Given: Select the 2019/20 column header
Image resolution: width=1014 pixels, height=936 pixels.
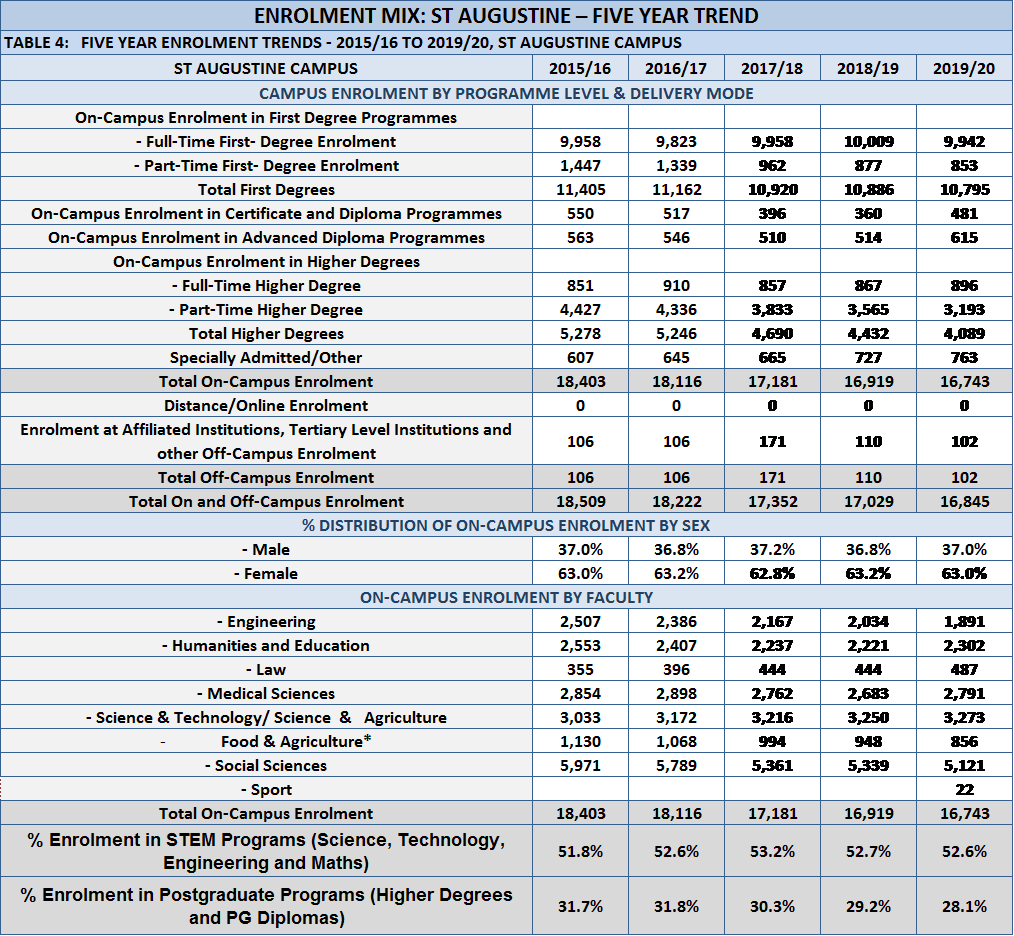Looking at the screenshot, I should pyautogui.click(x=964, y=69).
